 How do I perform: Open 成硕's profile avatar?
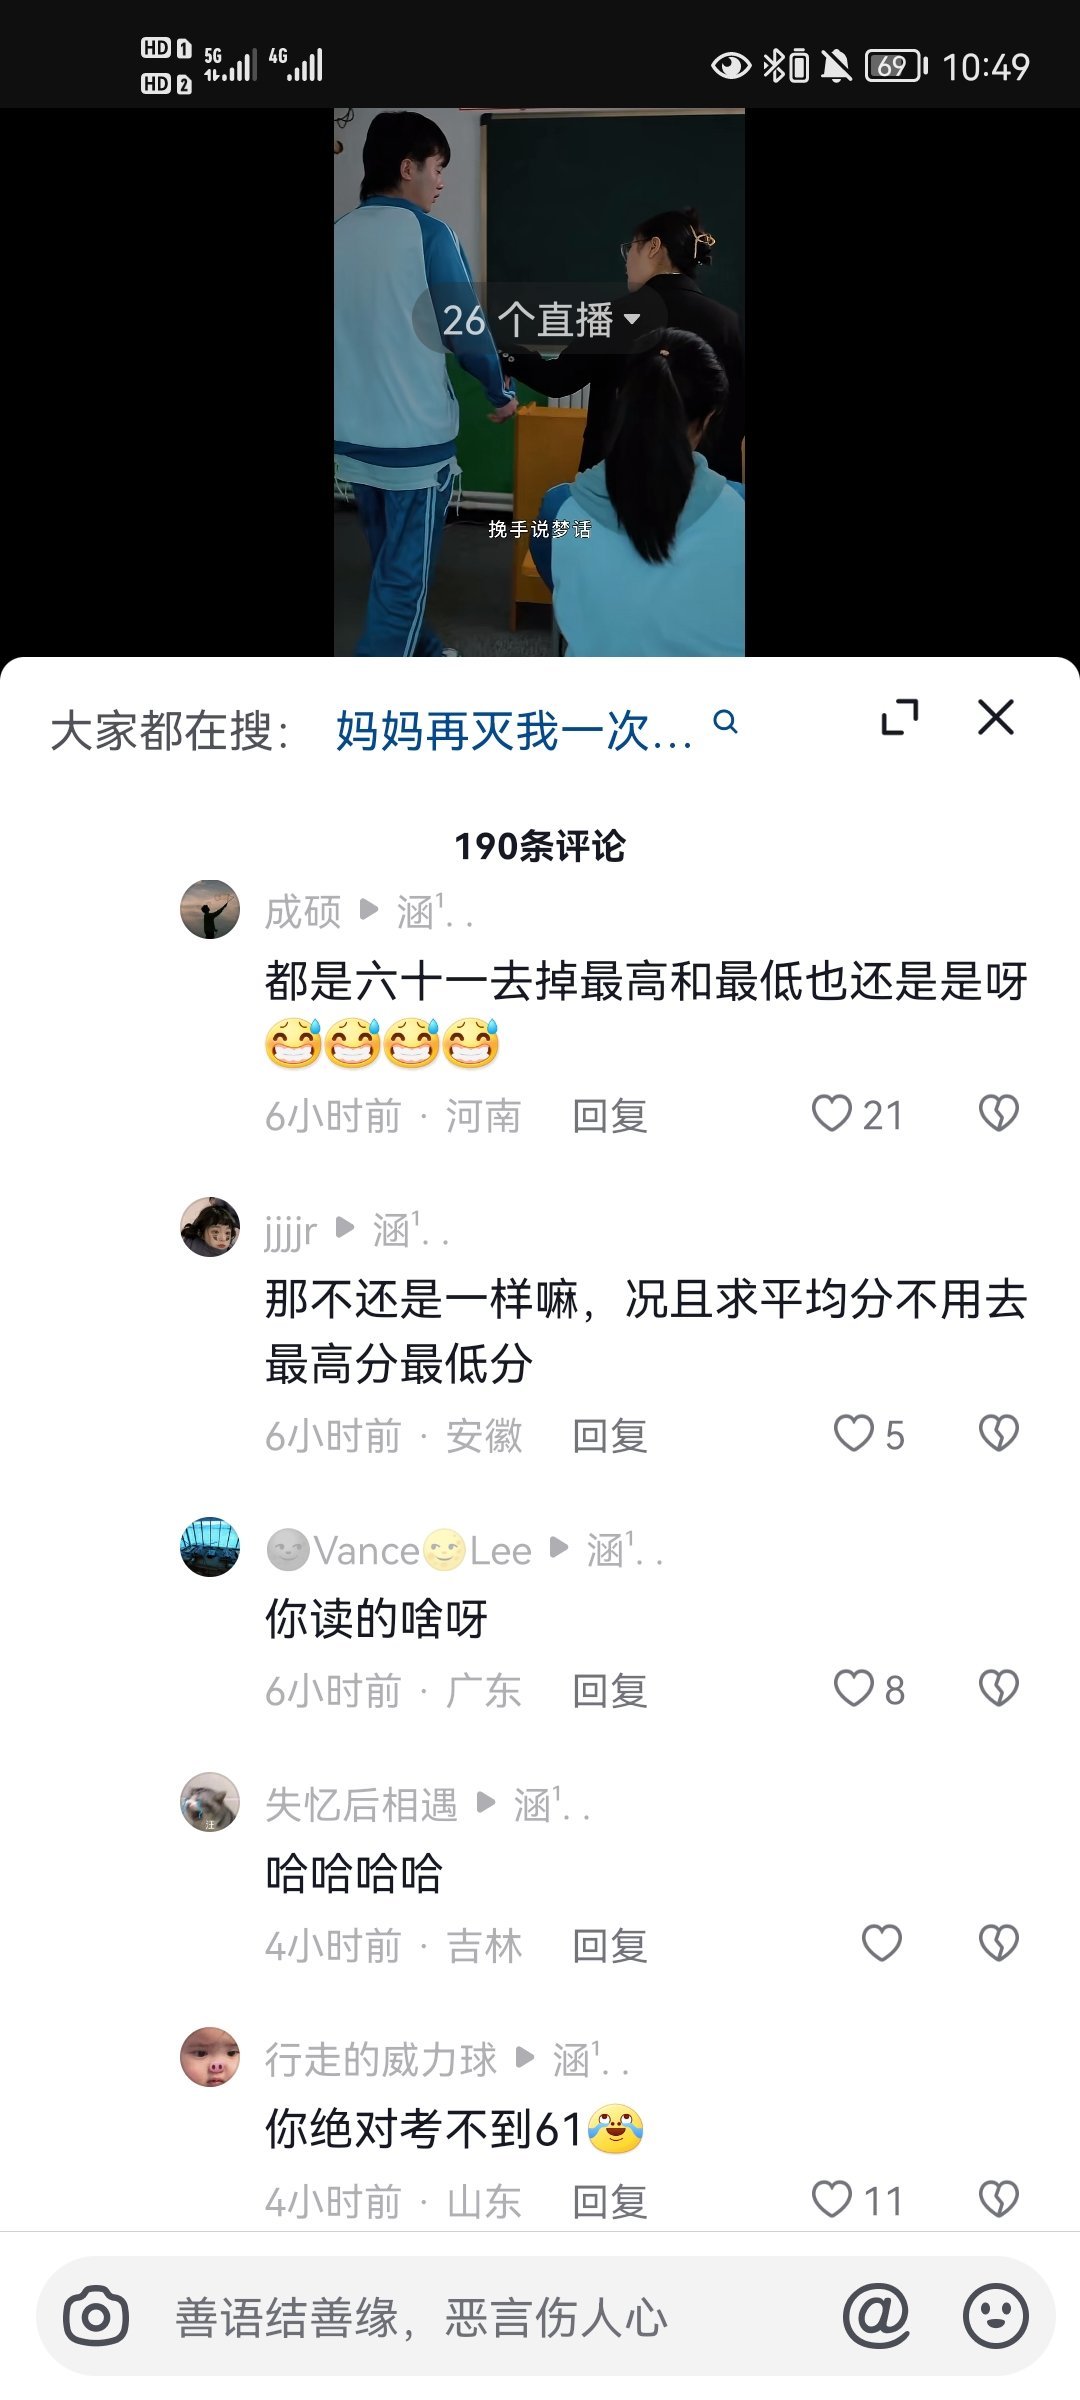tap(210, 909)
